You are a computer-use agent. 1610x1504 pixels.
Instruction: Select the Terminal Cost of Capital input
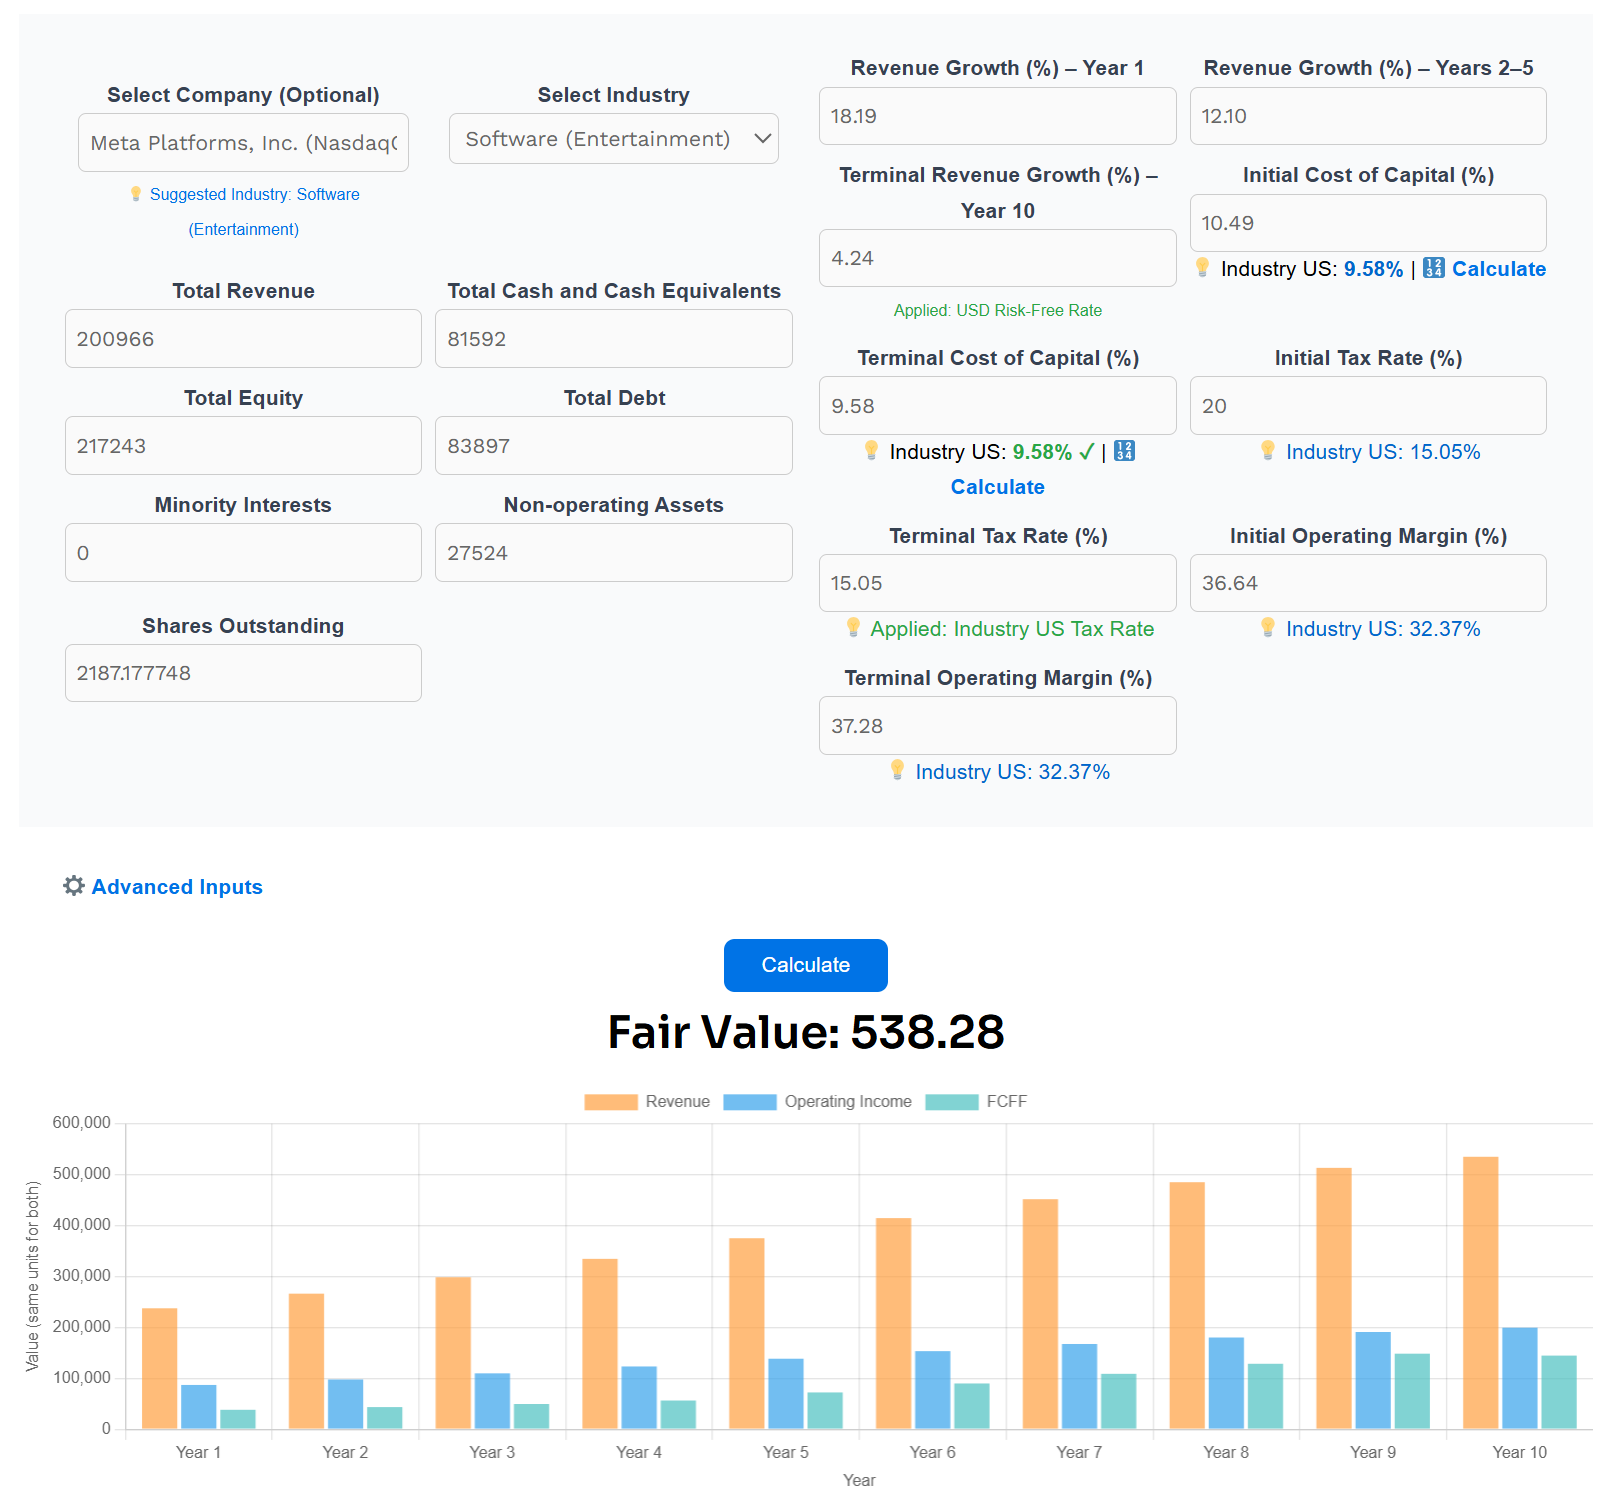point(998,406)
